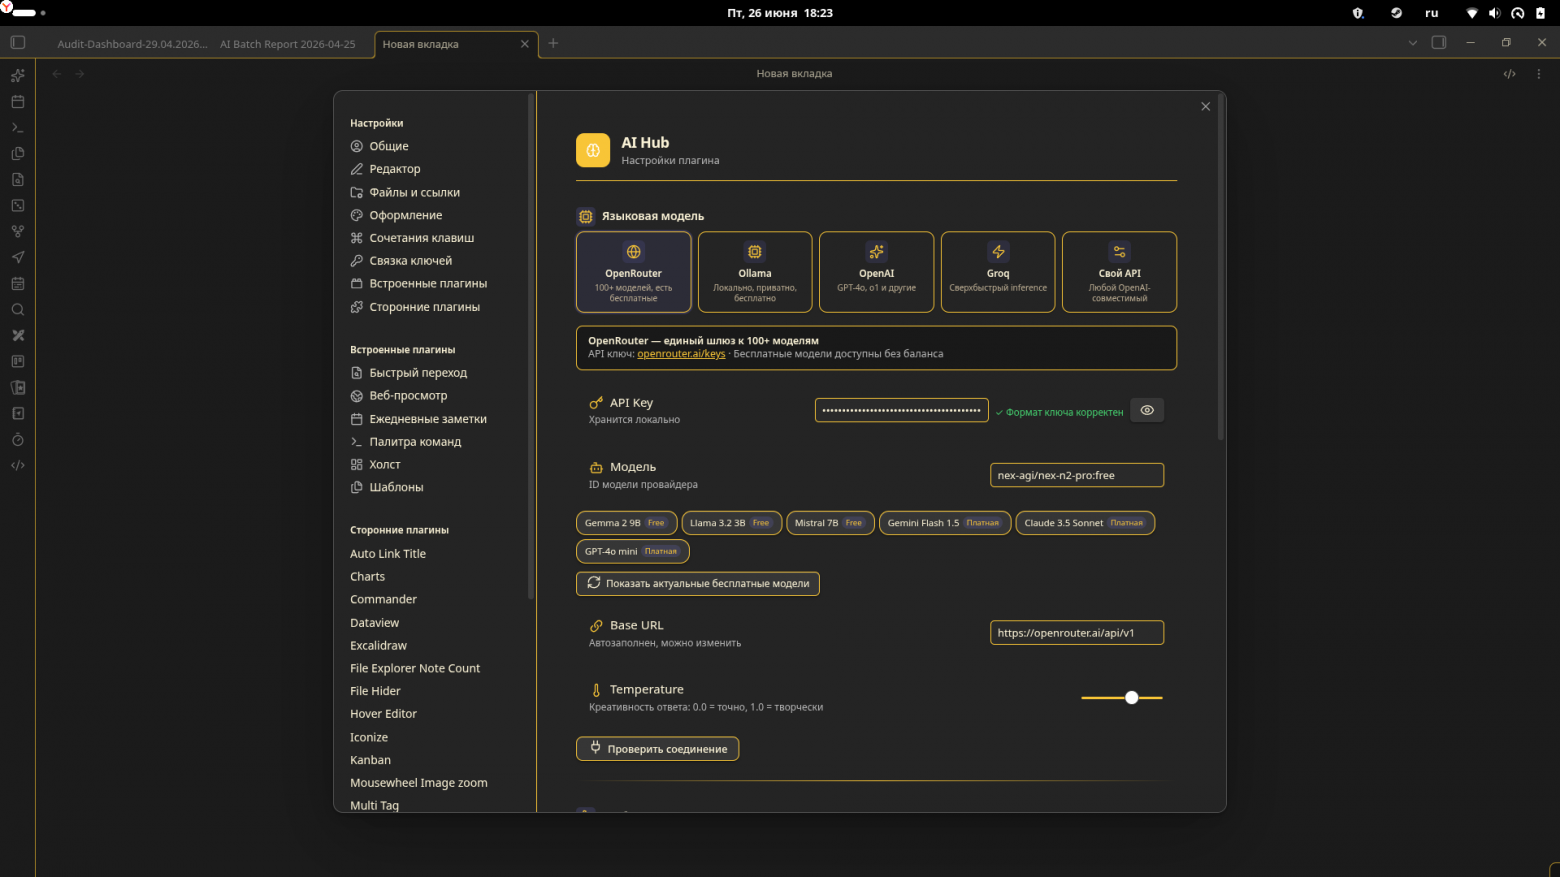
Task: Open the Wi-Fi network tray icon
Action: tap(1472, 13)
